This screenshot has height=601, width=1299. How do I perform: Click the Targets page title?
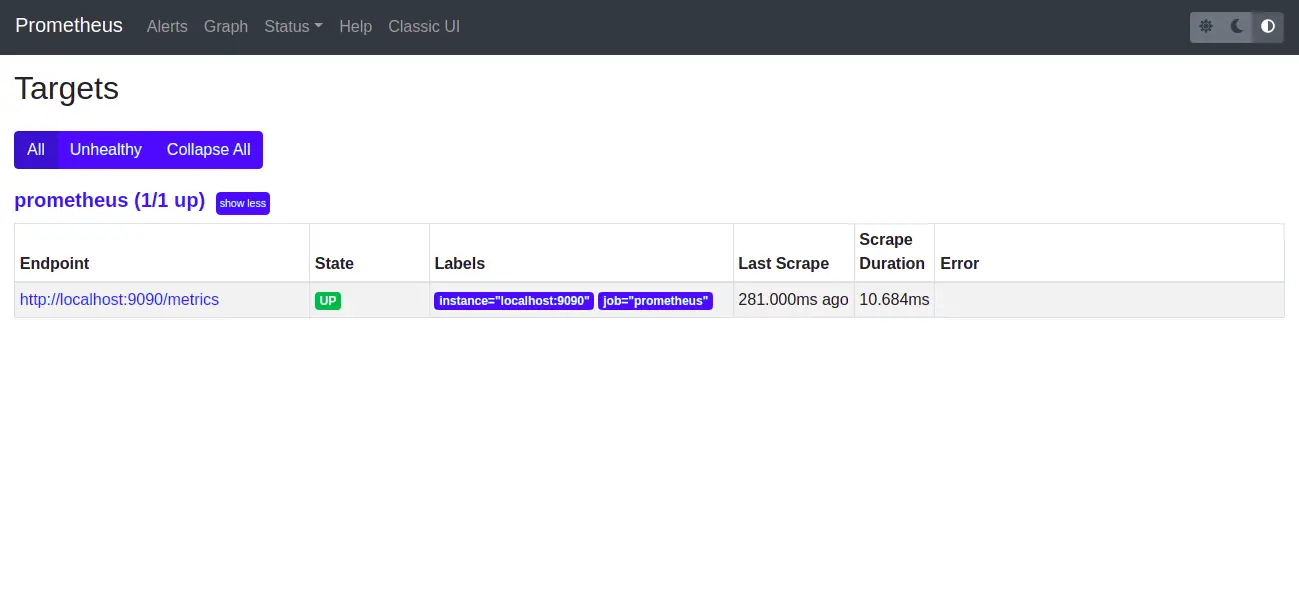pos(67,88)
